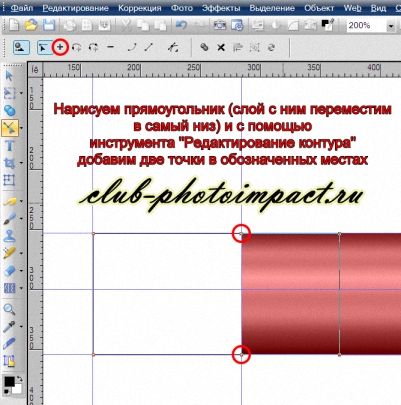Select the yellow Retouch smudge tool
This screenshot has width=401, height=405.
click(10, 202)
